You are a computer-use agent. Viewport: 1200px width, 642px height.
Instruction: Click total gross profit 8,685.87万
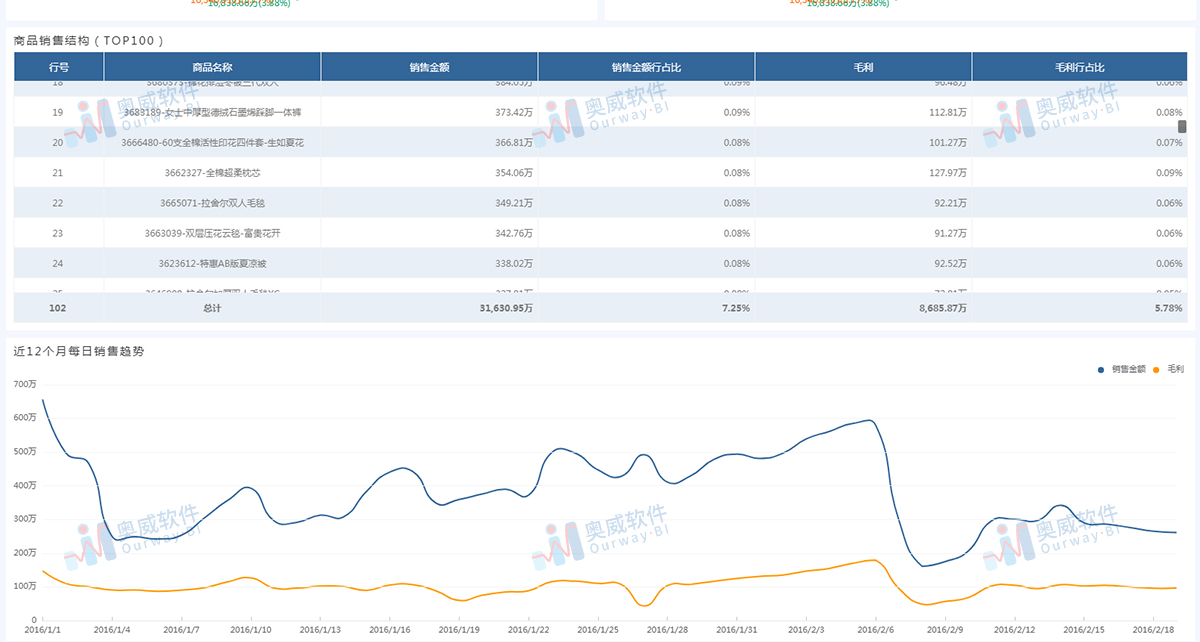(943, 308)
